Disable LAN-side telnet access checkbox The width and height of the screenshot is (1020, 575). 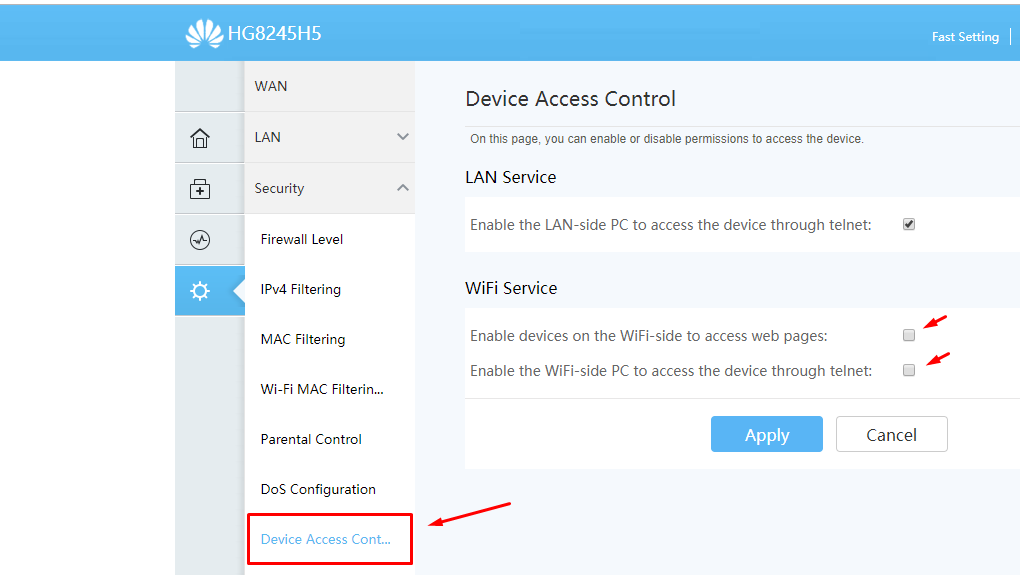(x=909, y=224)
